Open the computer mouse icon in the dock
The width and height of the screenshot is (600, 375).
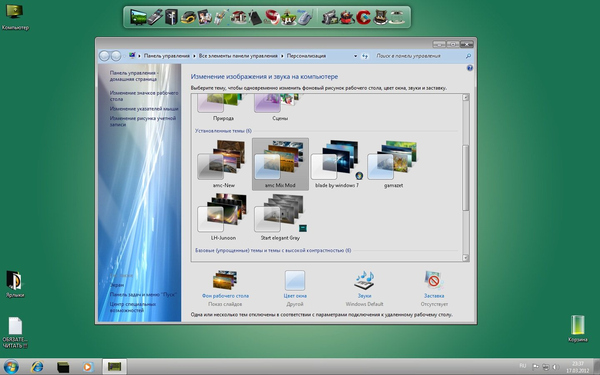(x=305, y=17)
